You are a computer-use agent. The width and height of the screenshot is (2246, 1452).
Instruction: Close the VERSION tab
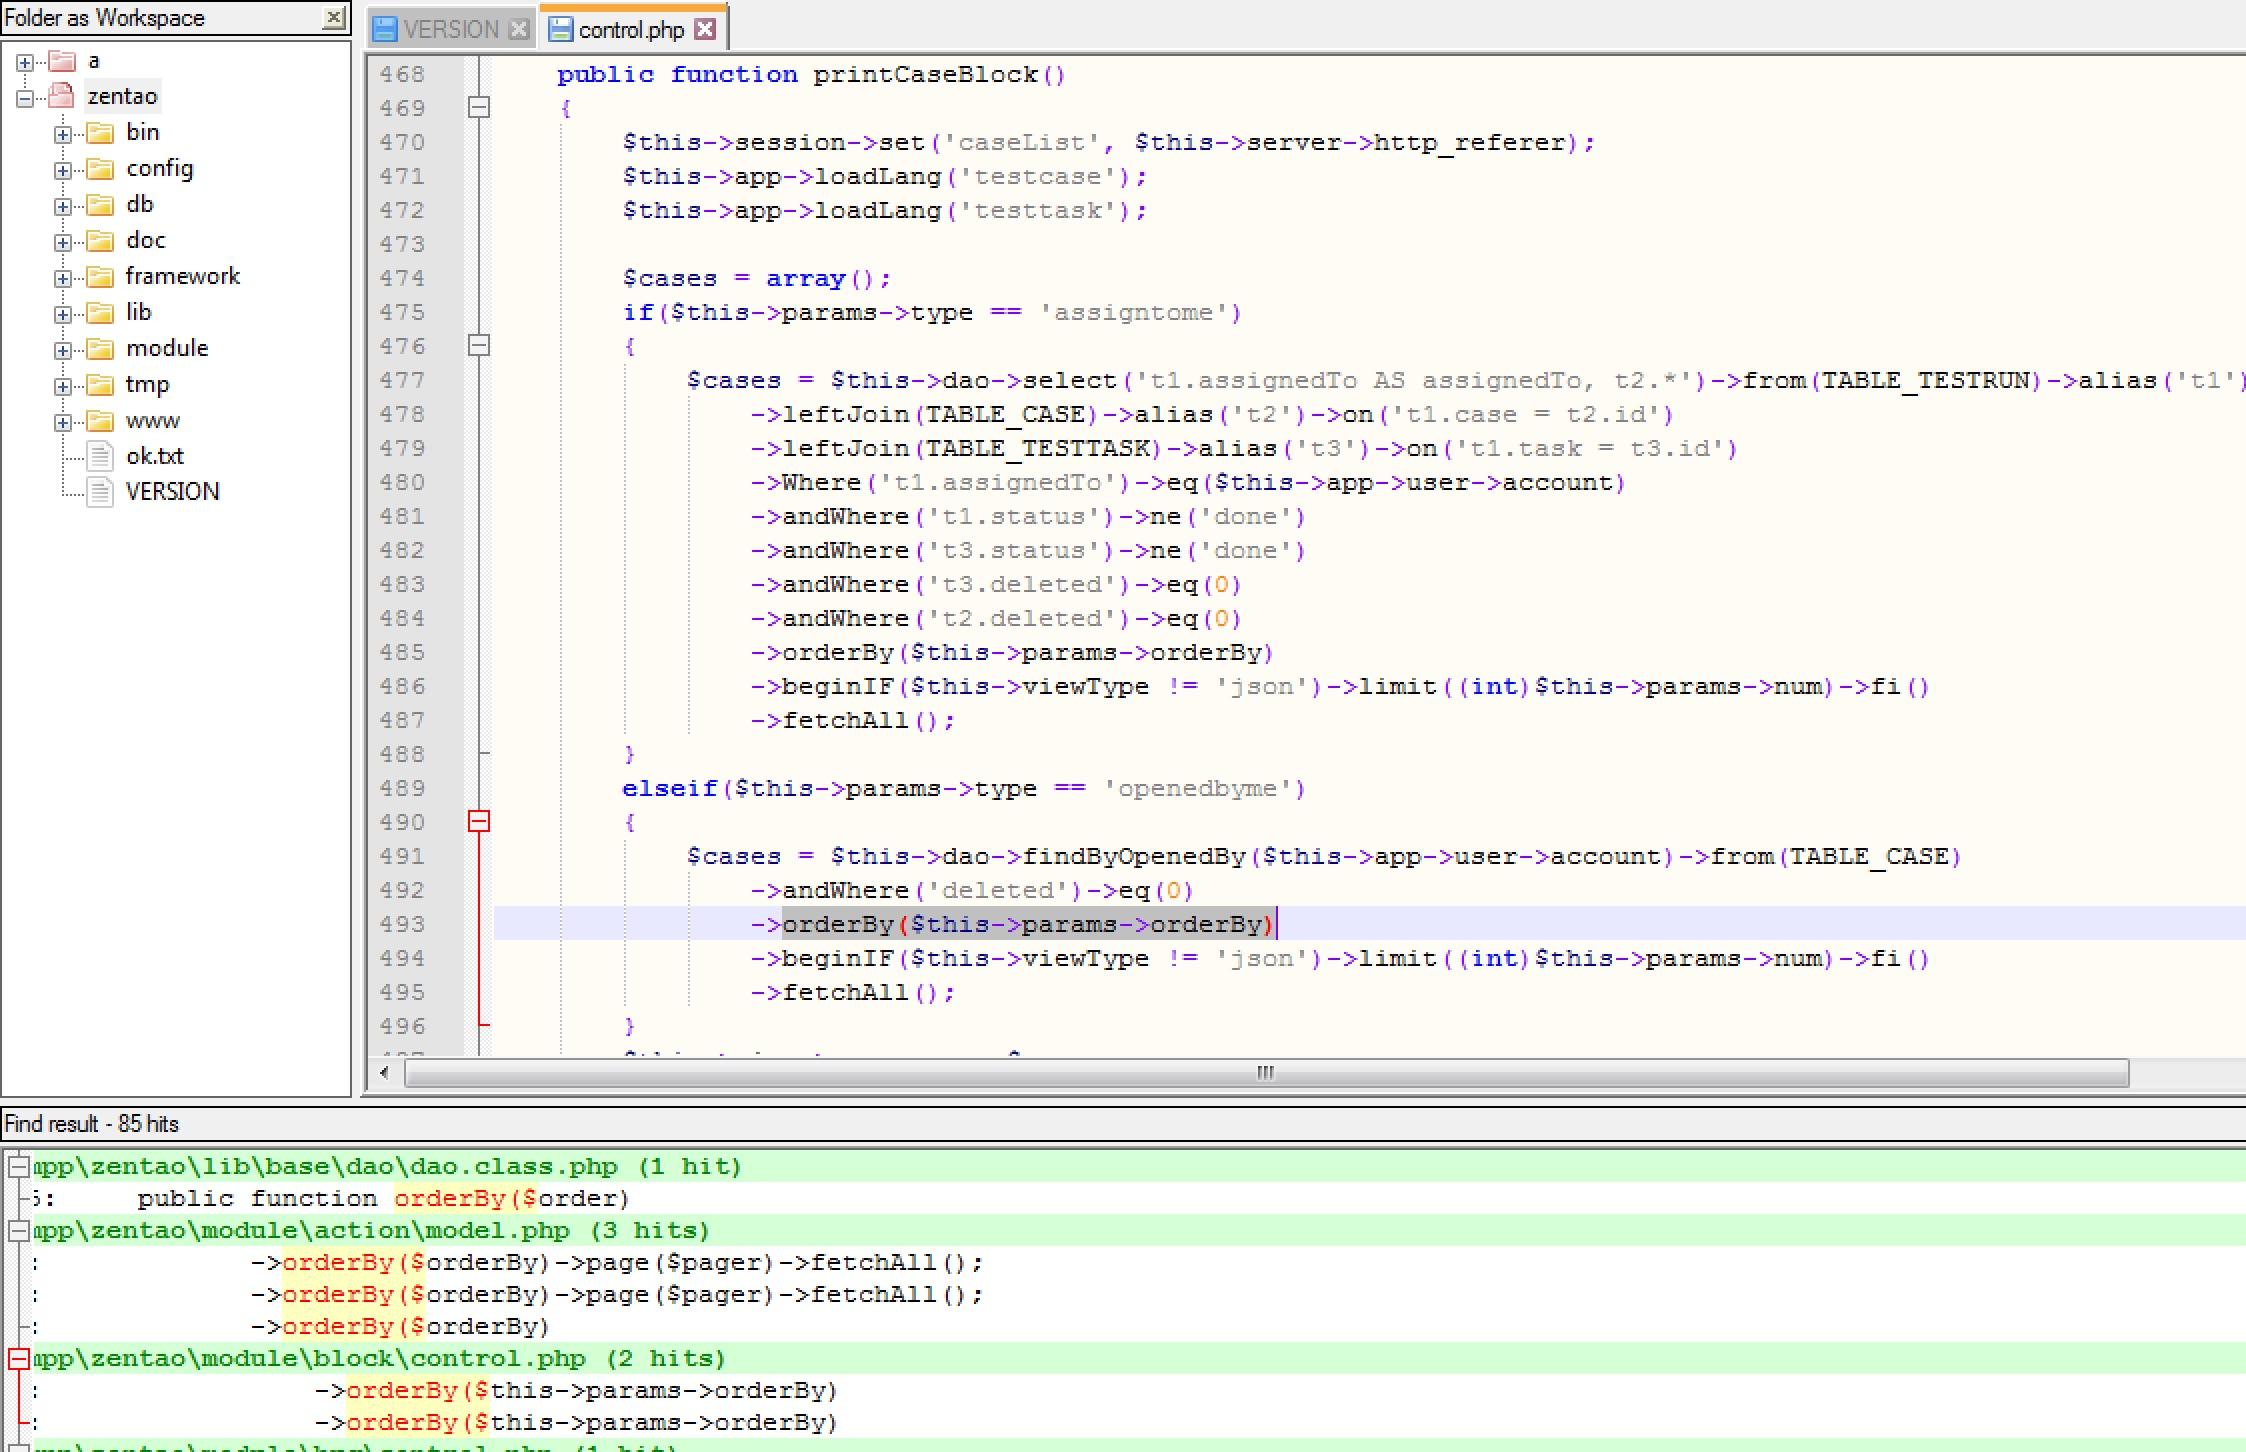click(x=518, y=29)
